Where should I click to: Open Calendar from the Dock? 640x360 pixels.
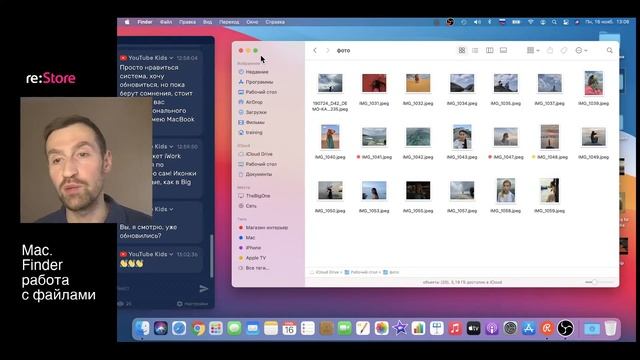click(289, 328)
